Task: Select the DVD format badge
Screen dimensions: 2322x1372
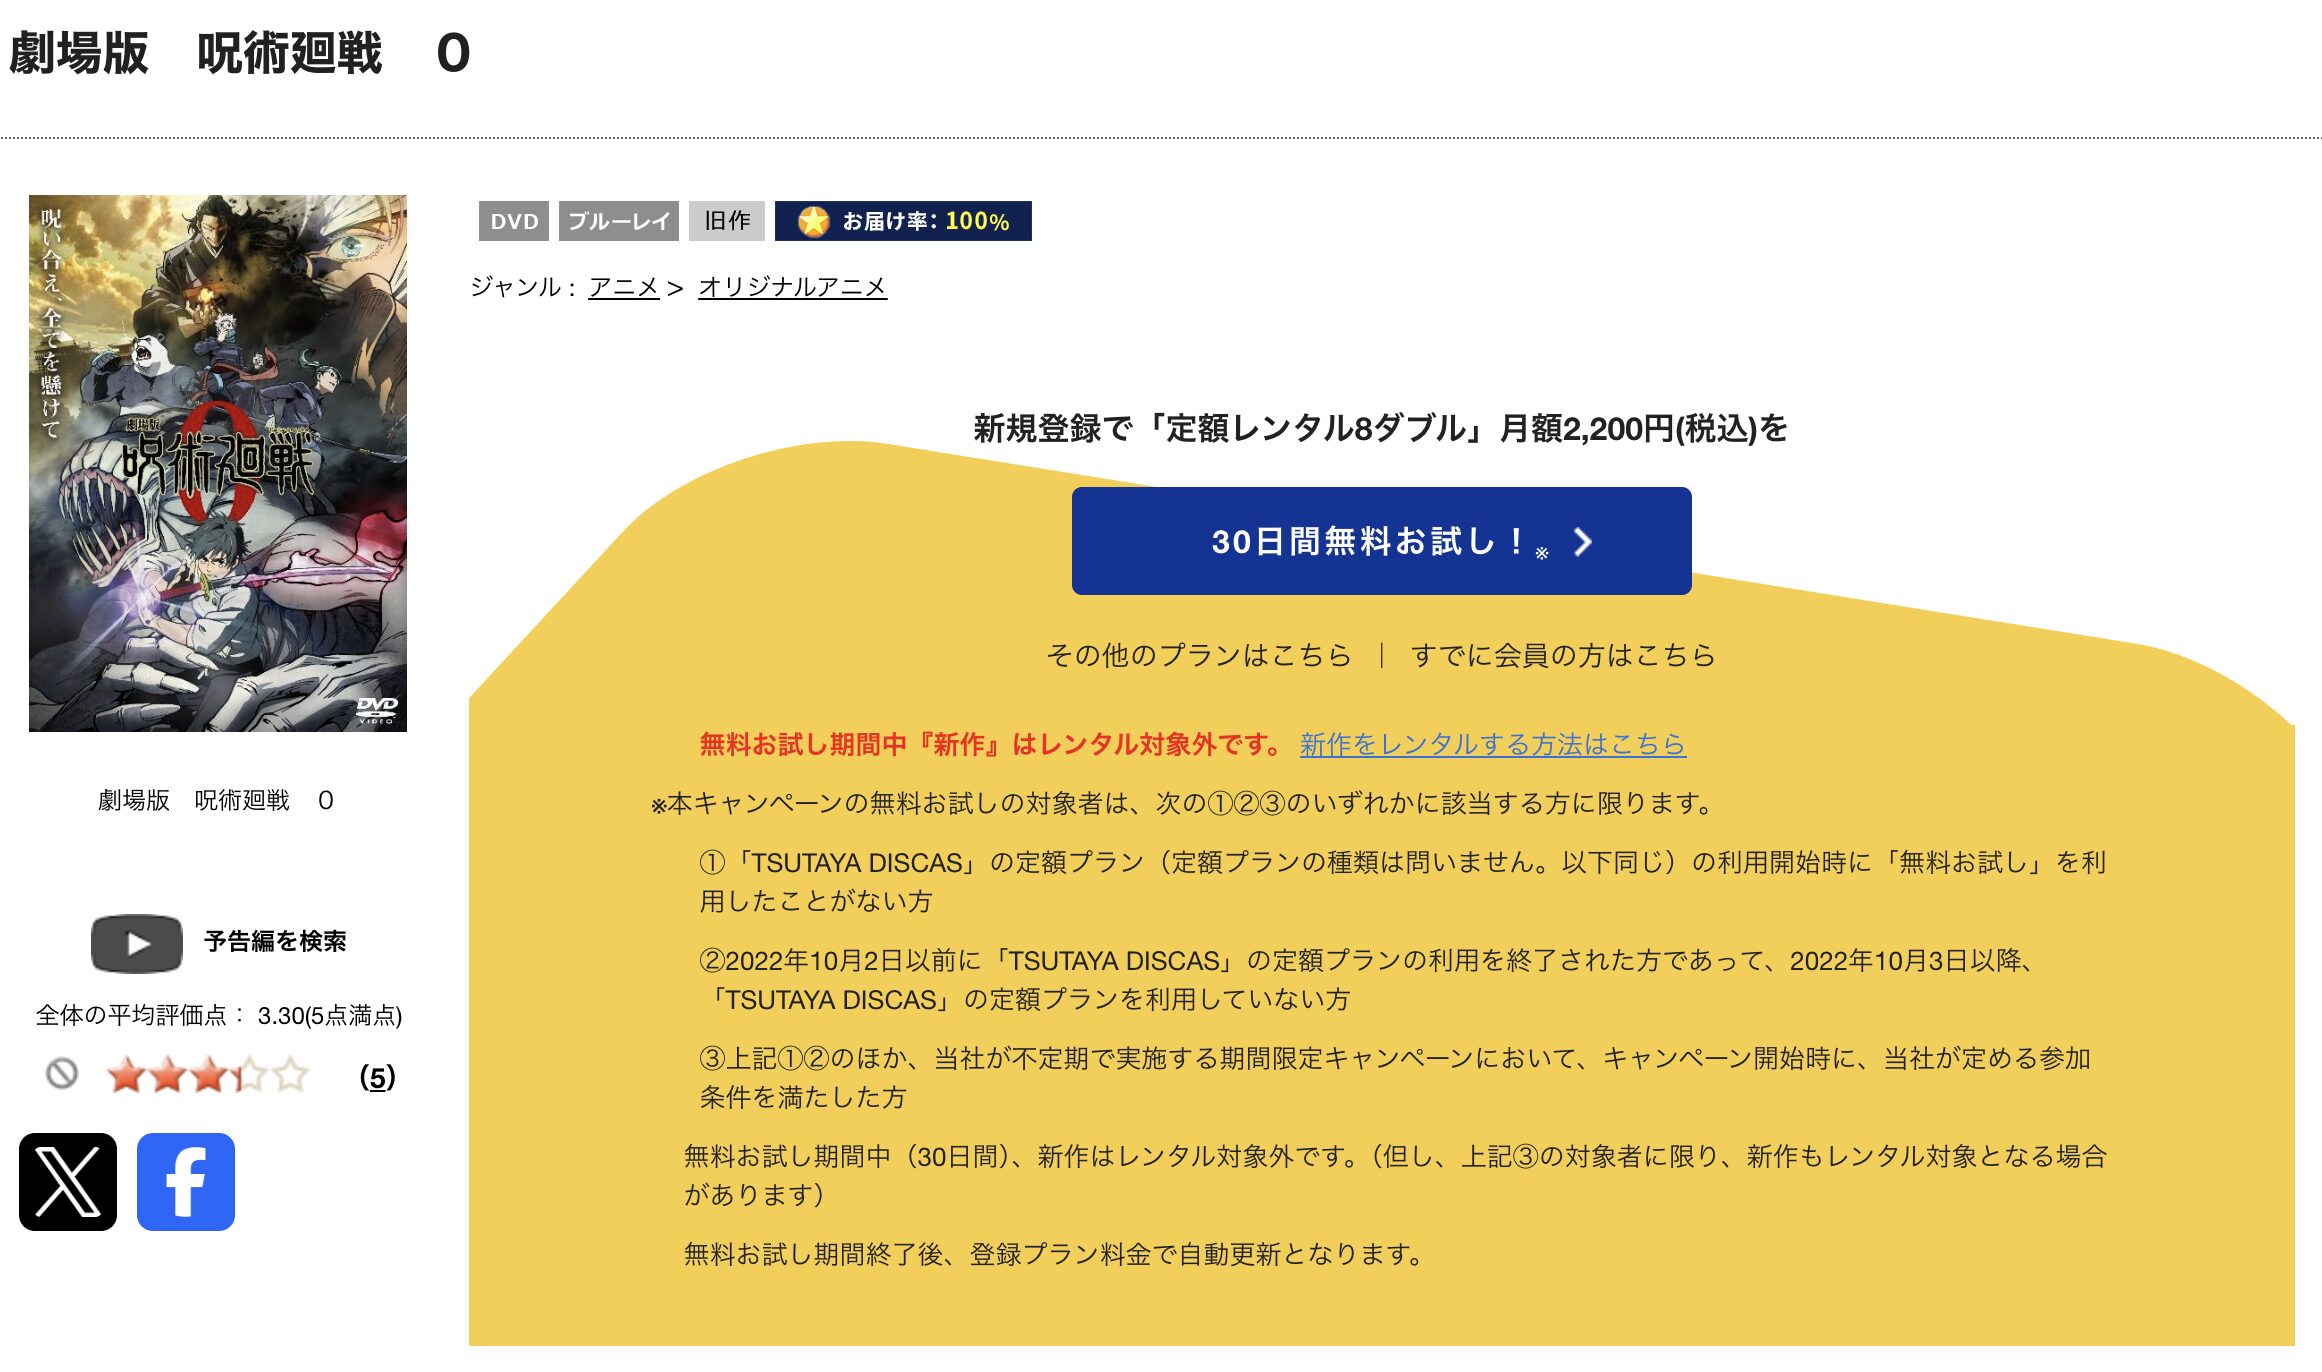Action: [513, 221]
